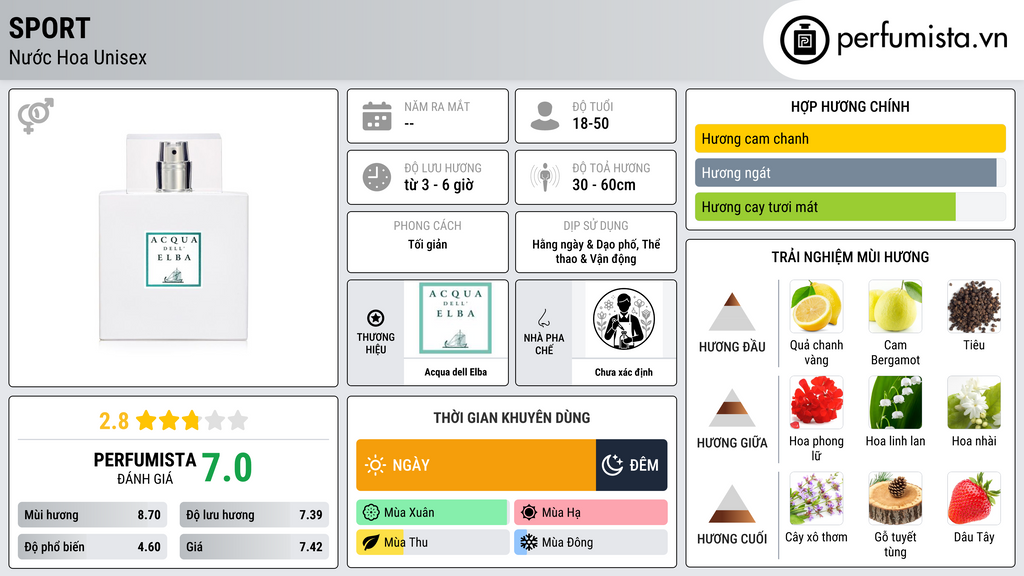Click the sun icon for Mùa Hạ
This screenshot has width=1024, height=576.
tap(529, 513)
